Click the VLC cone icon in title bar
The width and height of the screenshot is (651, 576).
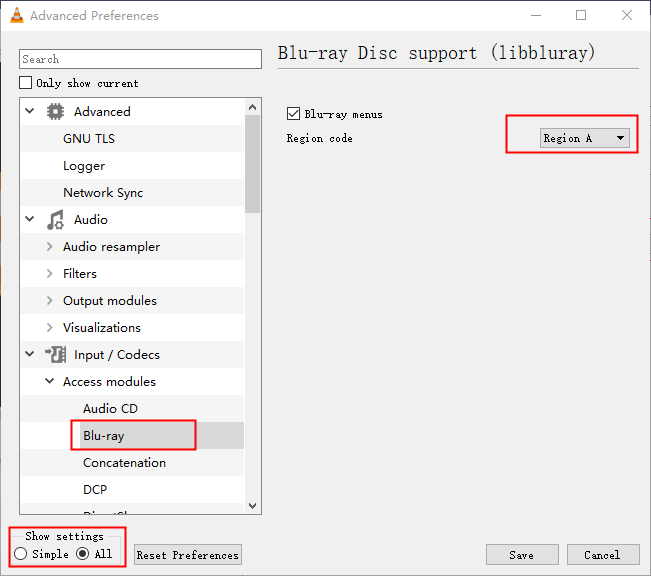17,15
